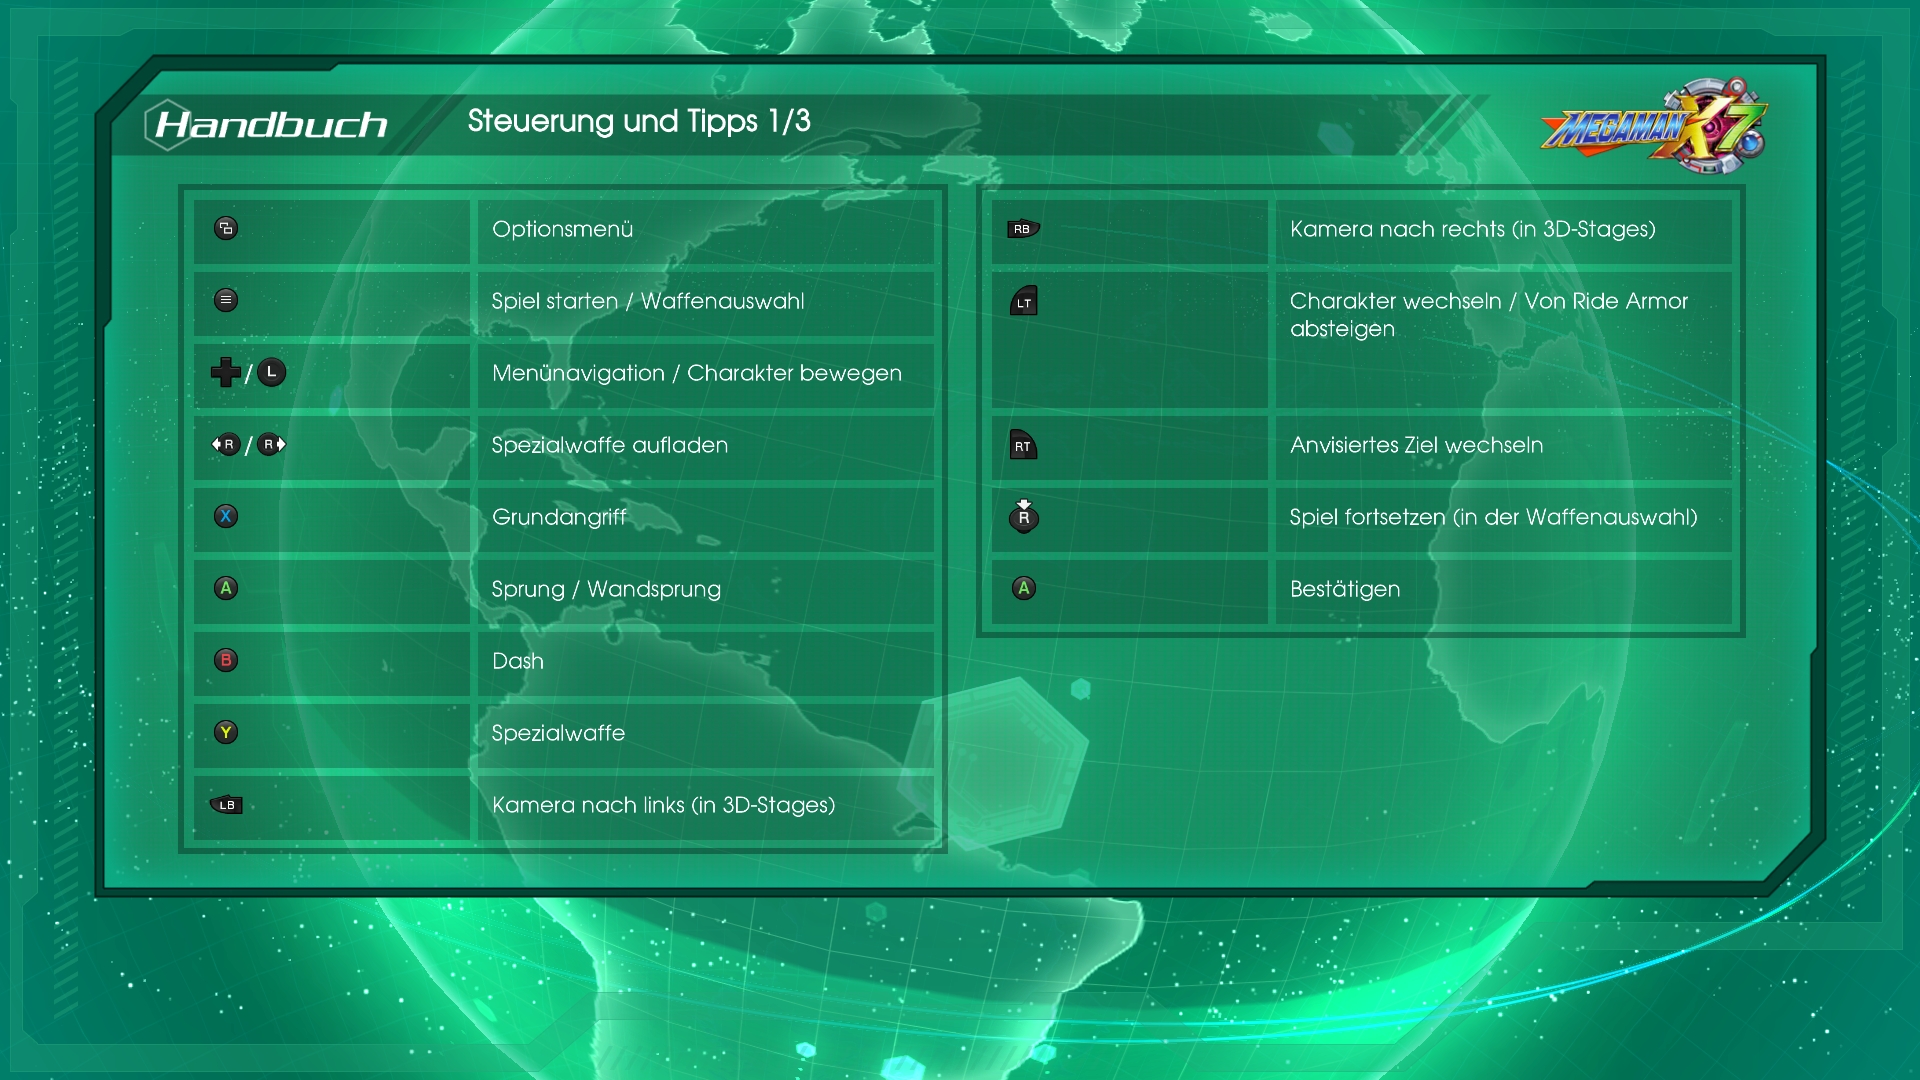Click the Menu button icon for Spiel starten
The height and width of the screenshot is (1080, 1920).
coord(226,300)
